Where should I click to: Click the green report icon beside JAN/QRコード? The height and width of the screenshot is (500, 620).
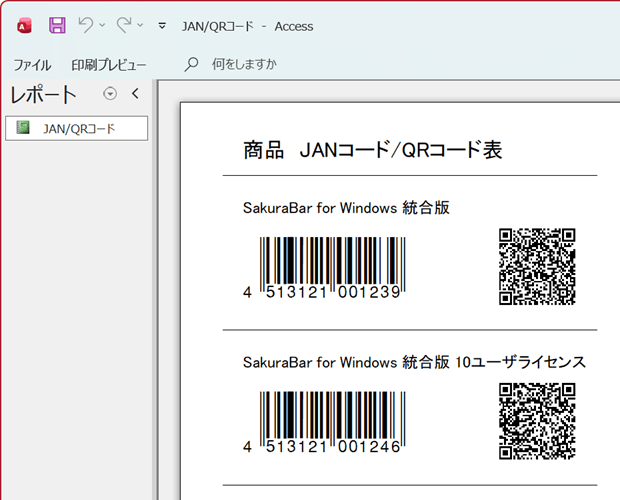[23, 128]
